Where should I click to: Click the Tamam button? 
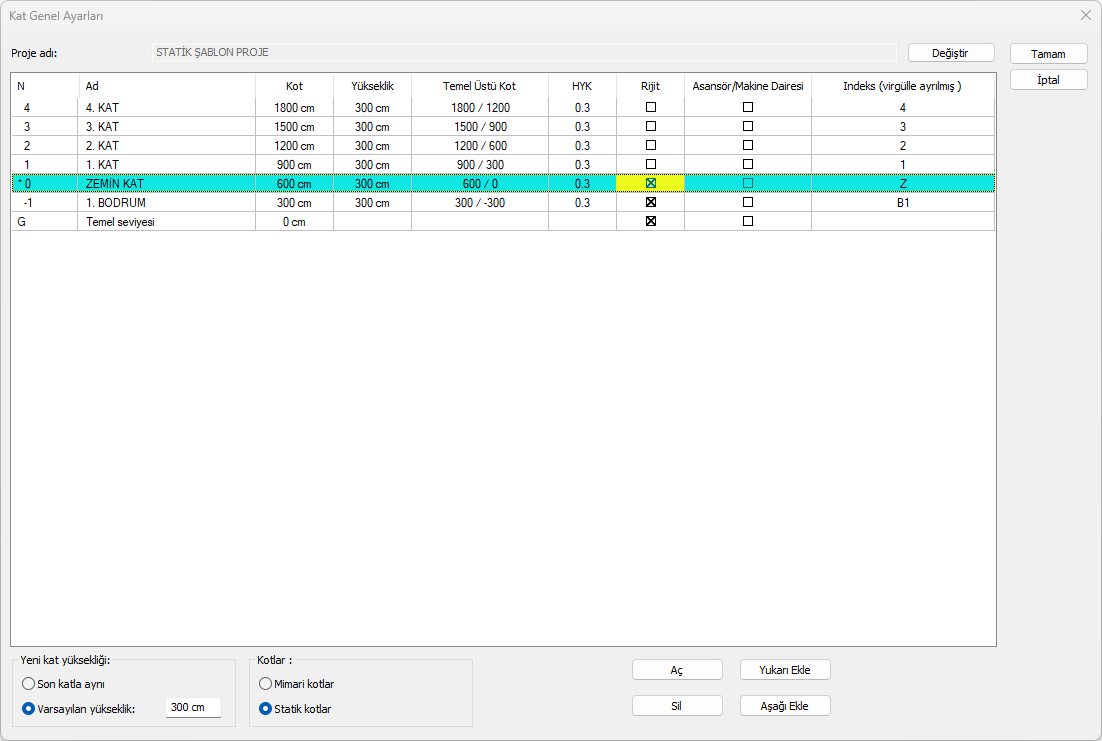pos(1048,54)
